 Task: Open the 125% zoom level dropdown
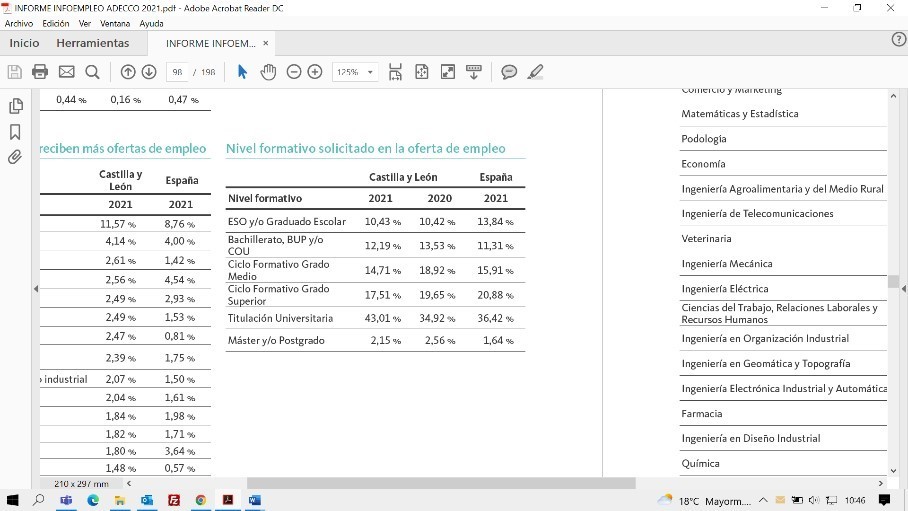355,72
